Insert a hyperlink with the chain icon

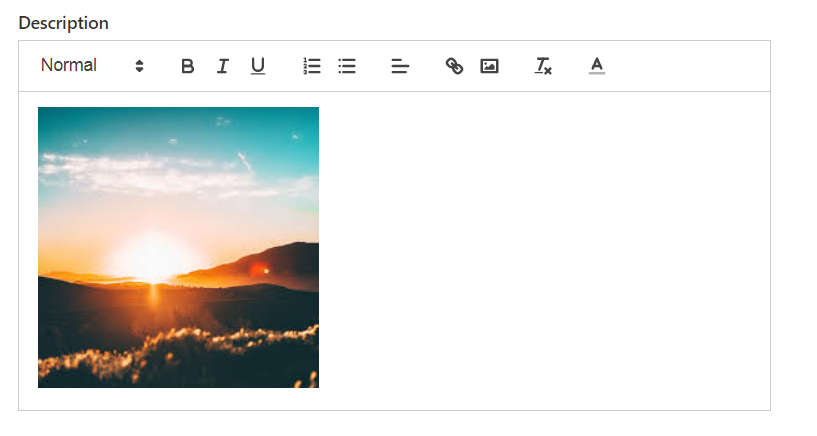(454, 66)
